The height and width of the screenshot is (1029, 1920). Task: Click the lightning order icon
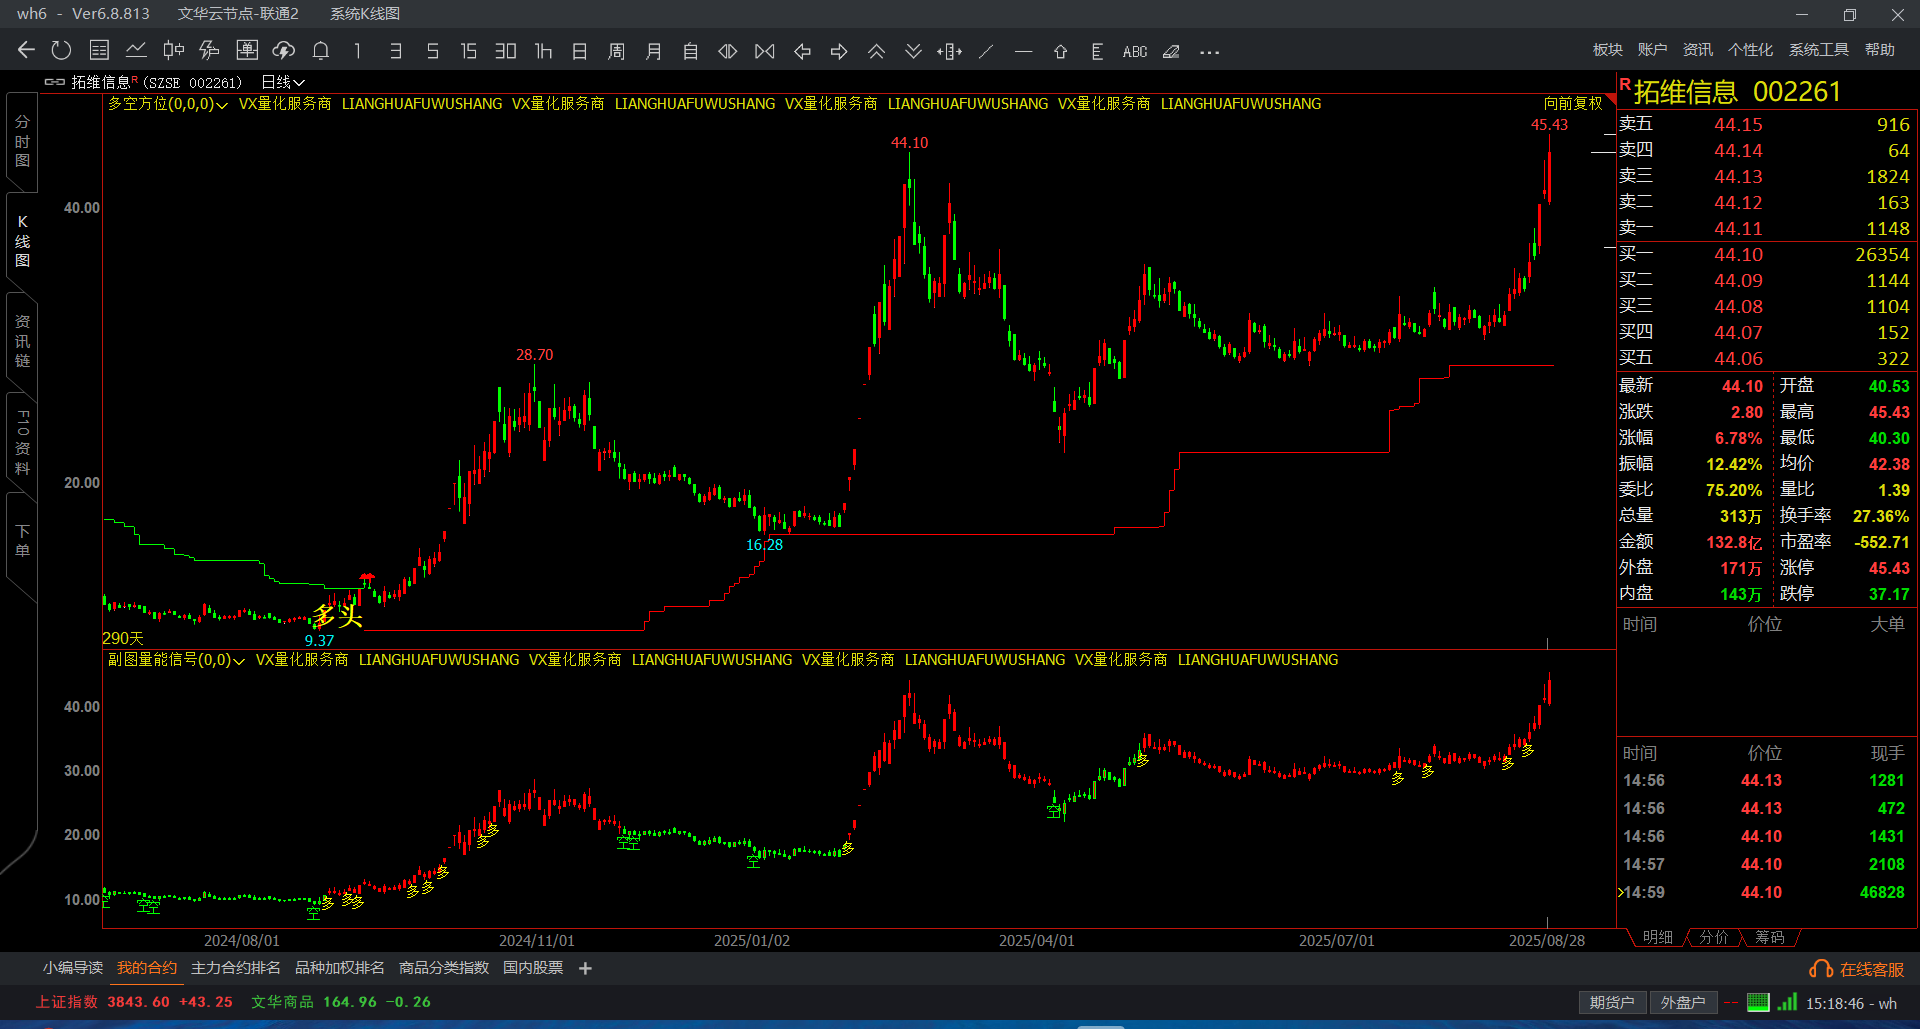tap(209, 51)
